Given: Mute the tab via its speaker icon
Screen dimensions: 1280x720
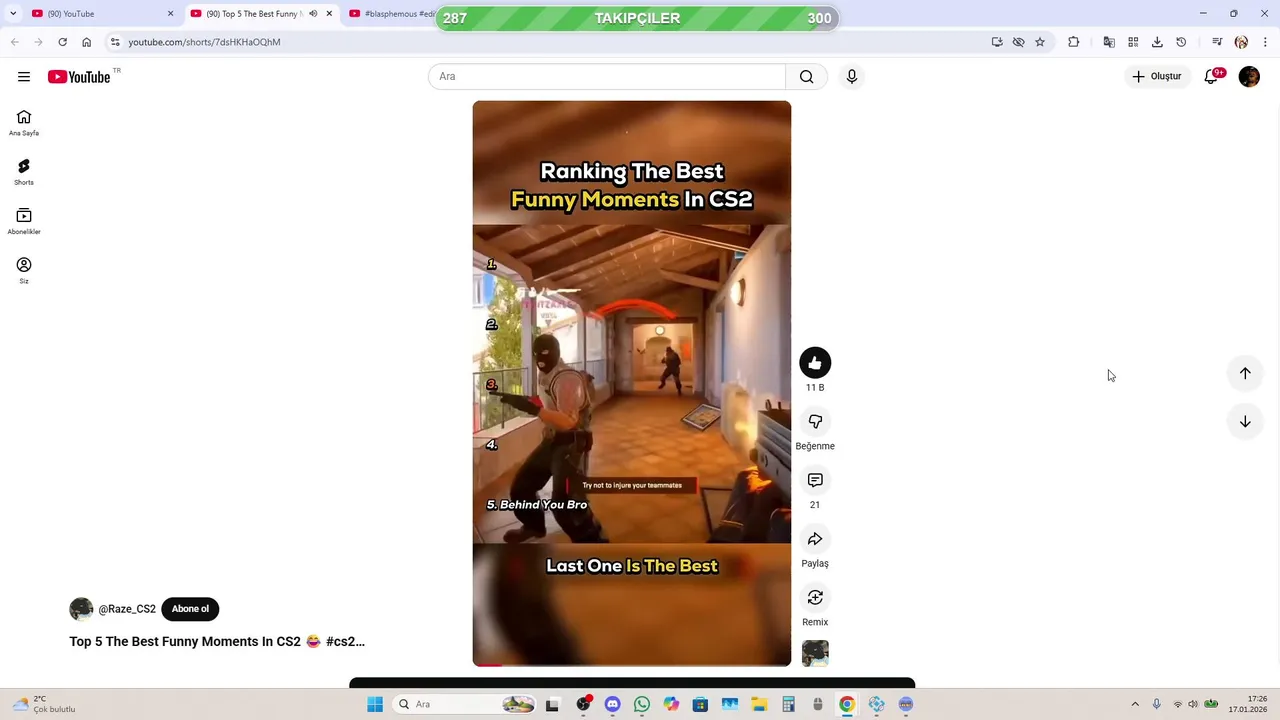Looking at the screenshot, I should 313,14.
